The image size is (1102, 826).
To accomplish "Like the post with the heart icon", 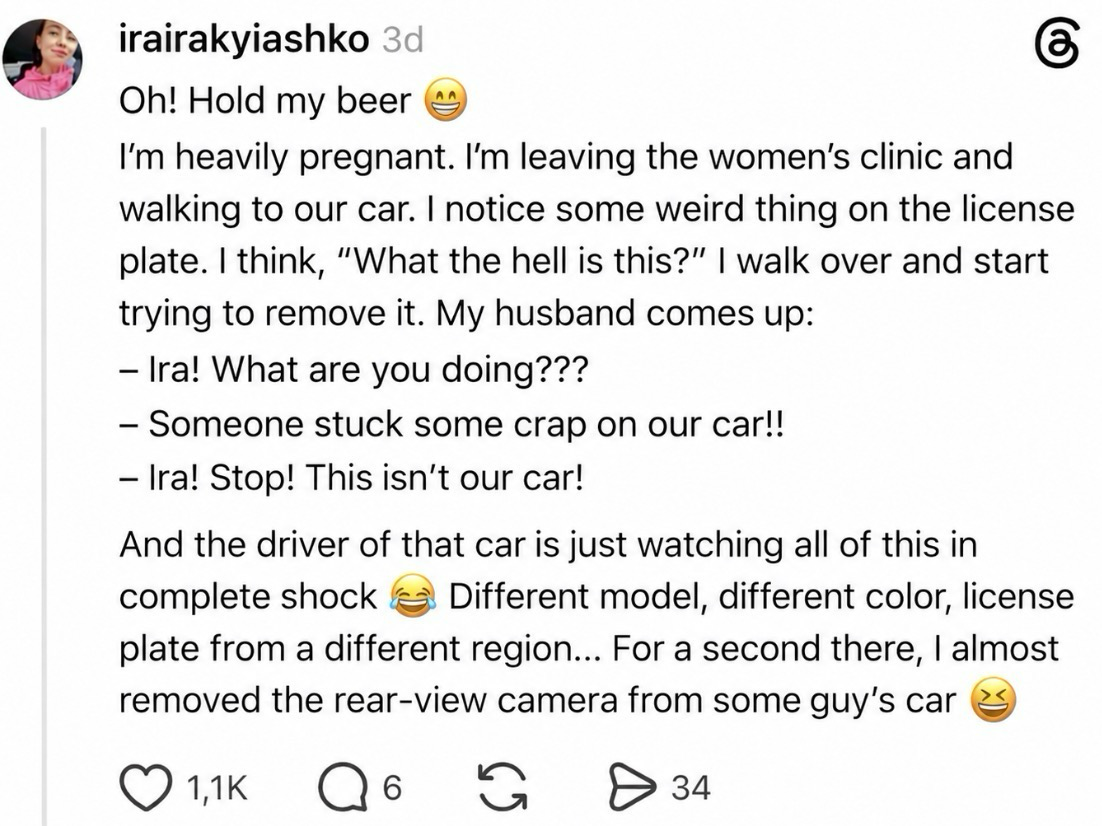I will (146, 787).
